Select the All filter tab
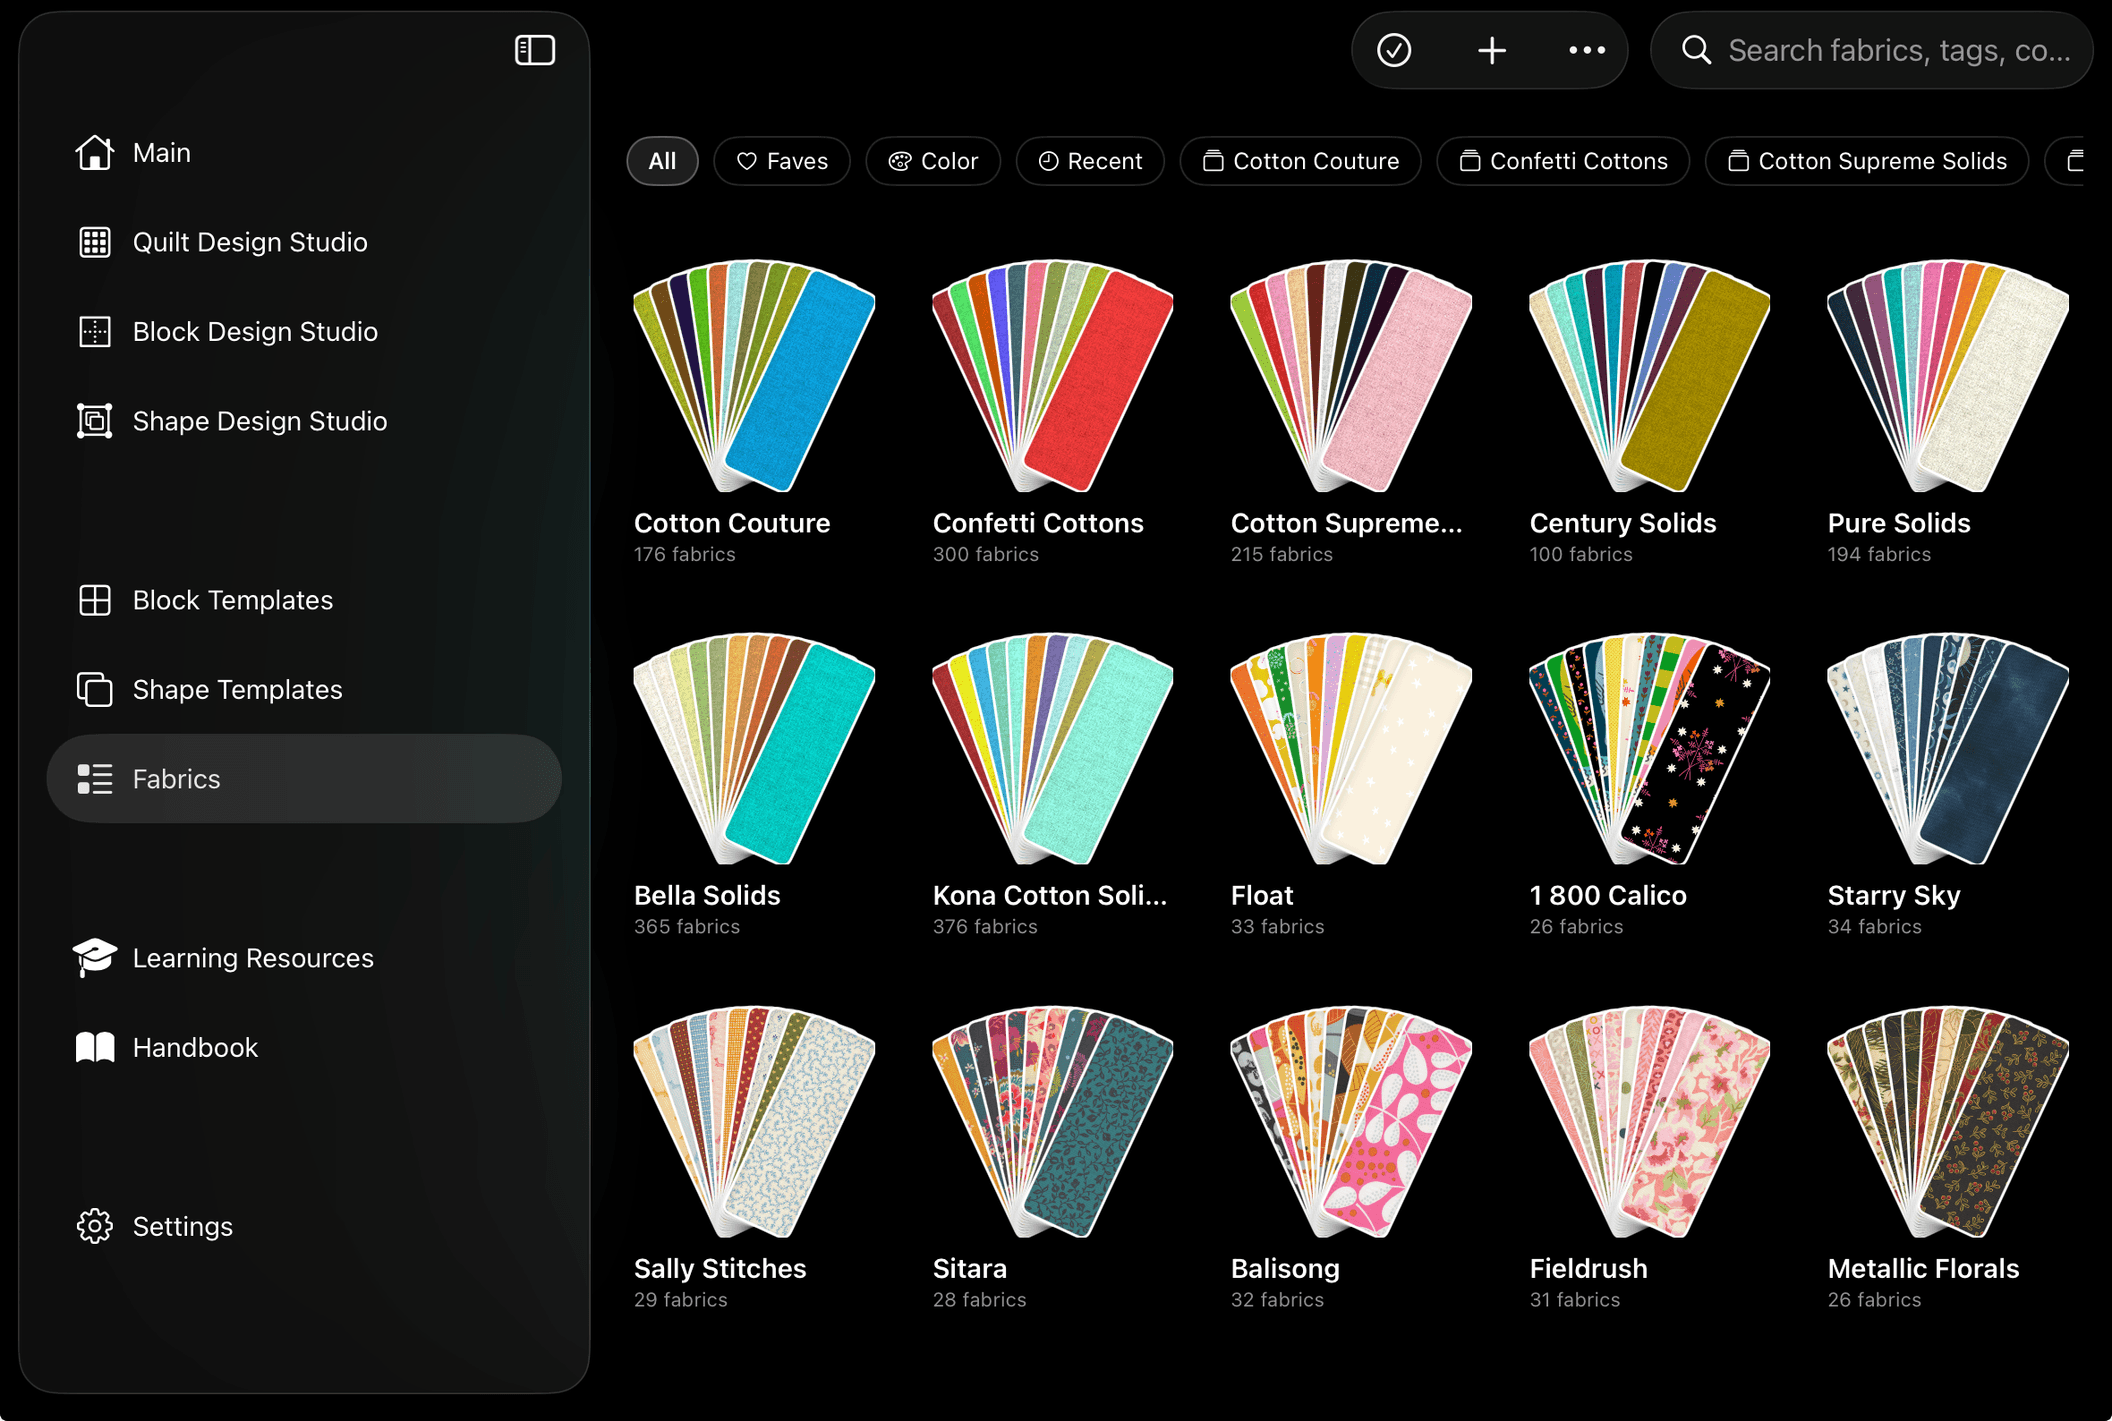Image resolution: width=2112 pixels, height=1421 pixels. click(662, 161)
